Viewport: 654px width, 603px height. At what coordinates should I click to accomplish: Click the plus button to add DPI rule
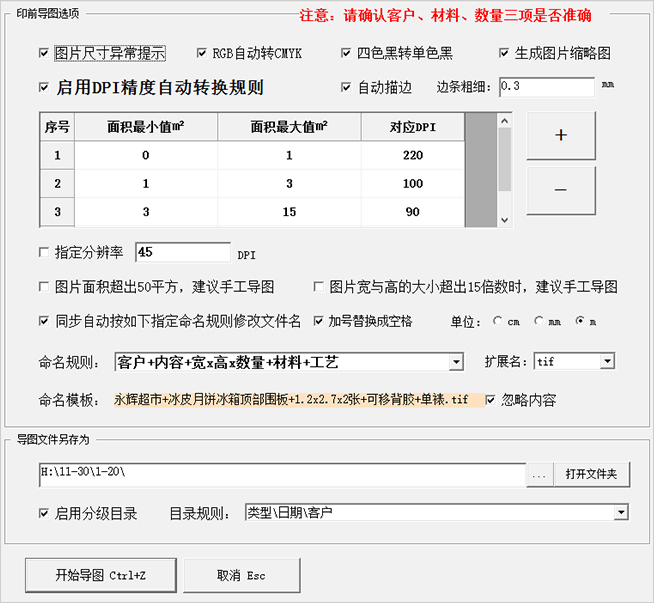click(560, 136)
